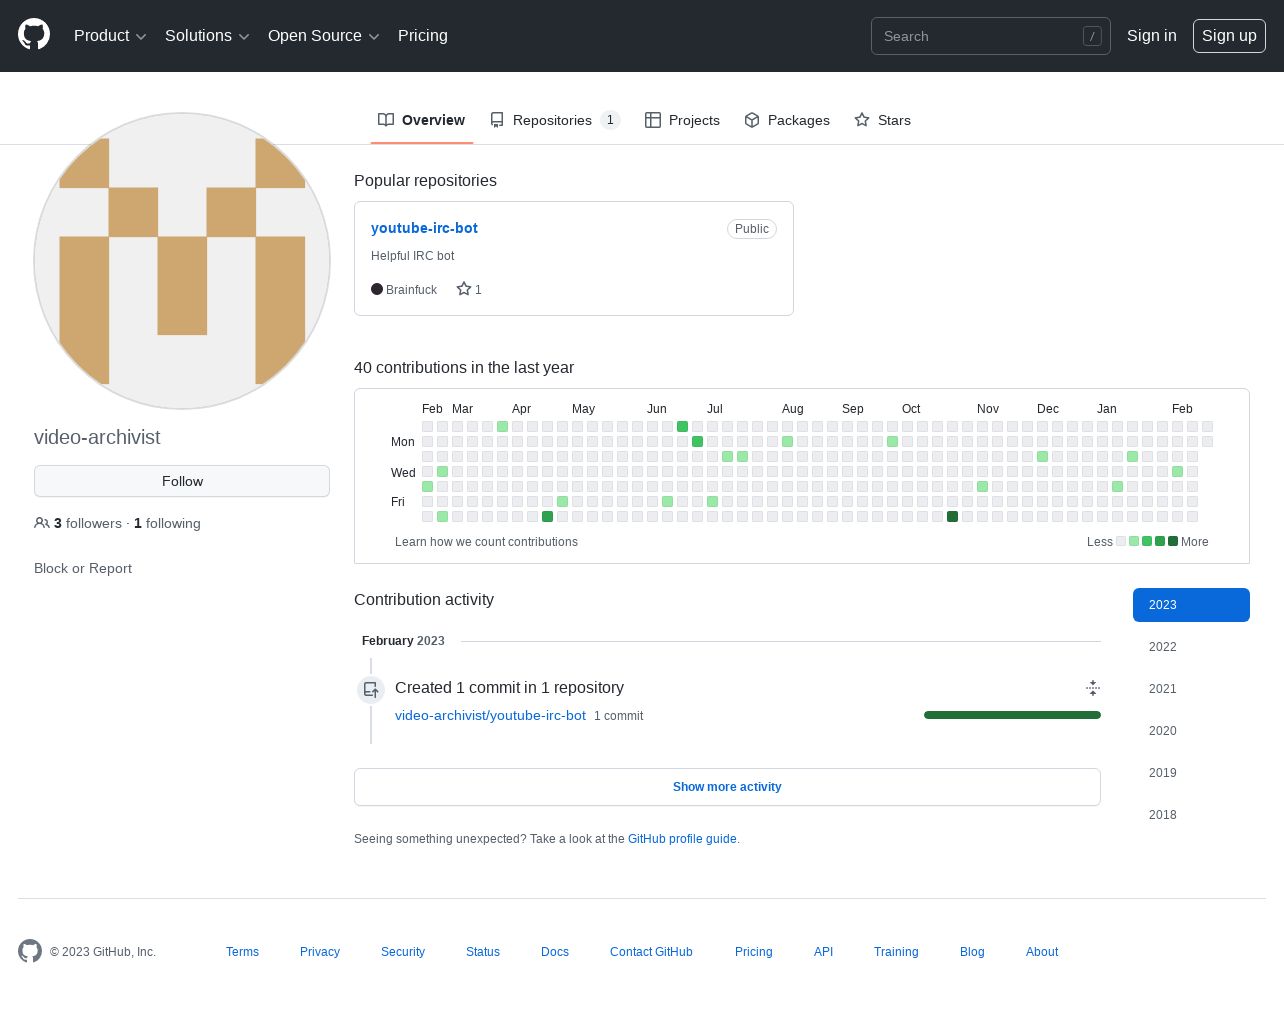The width and height of the screenshot is (1284, 1013).
Task: Expand the Product dropdown menu
Action: coord(110,36)
